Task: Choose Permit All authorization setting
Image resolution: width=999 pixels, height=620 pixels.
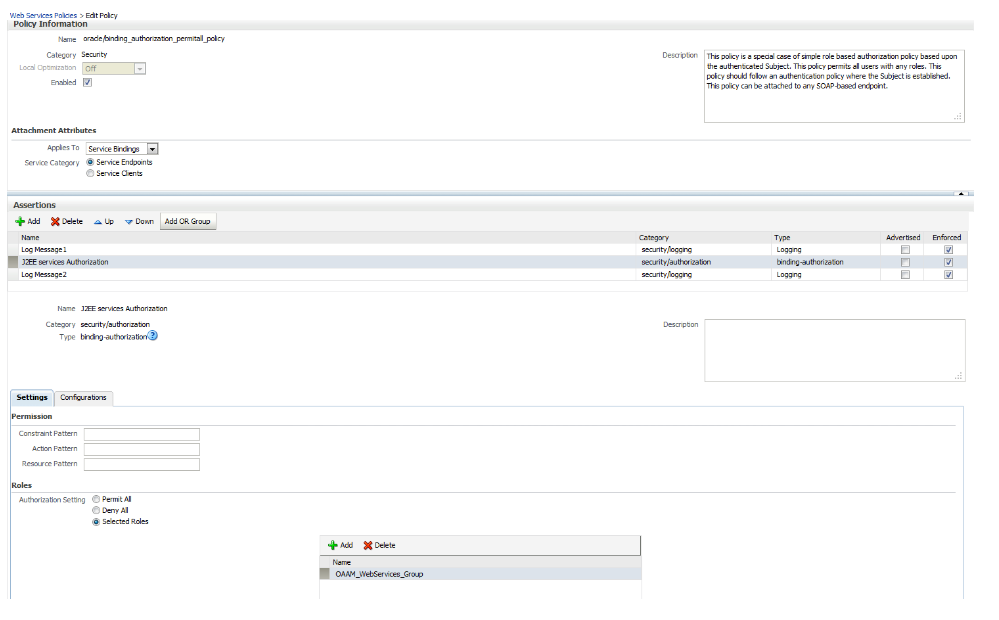Action: 96,500
